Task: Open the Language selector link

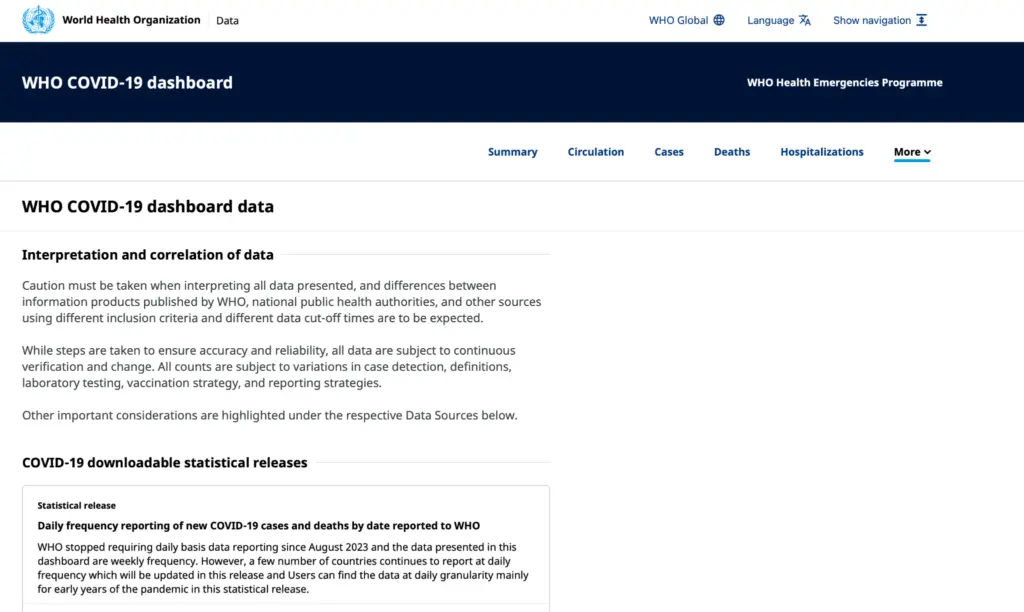Action: [x=771, y=20]
